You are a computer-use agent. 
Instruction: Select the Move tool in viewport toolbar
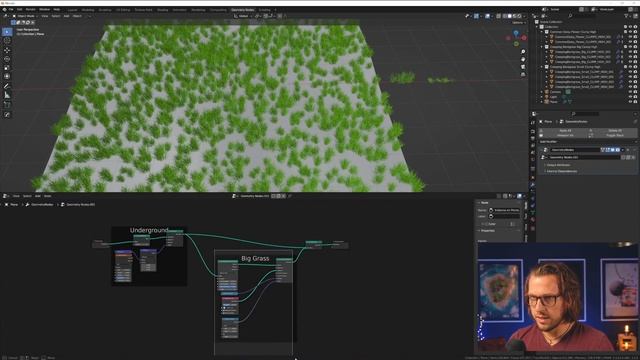(7, 50)
